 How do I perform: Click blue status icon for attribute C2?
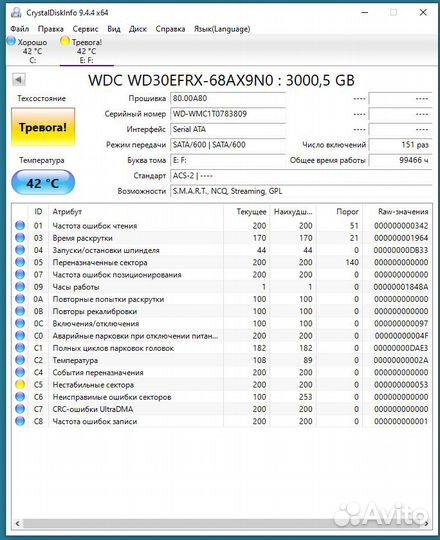click(x=20, y=360)
